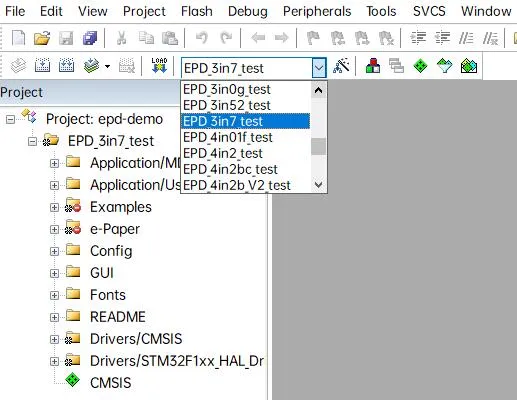Click the target combo box dropdown arrow
The image size is (517, 400).
[319, 68]
